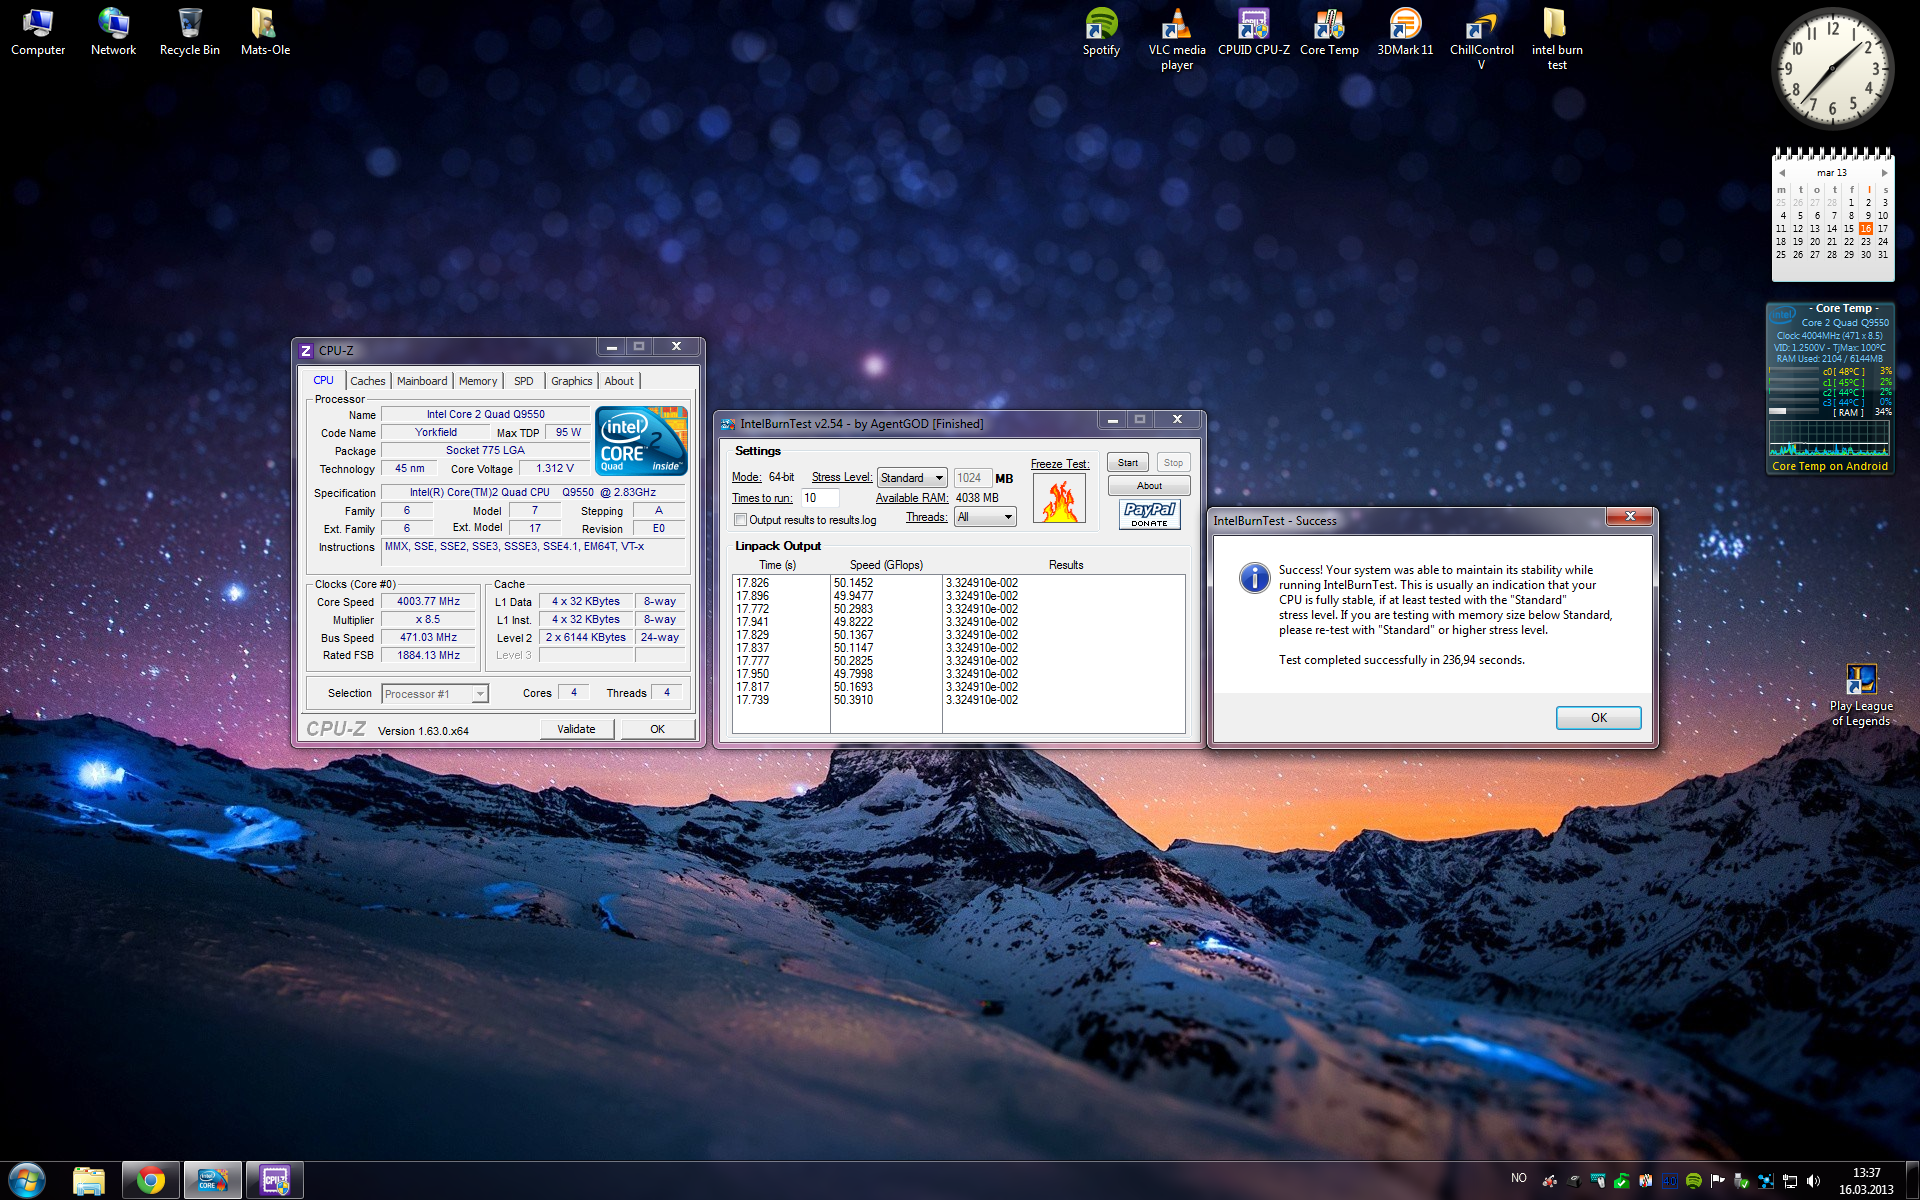Select the VLC media player shortcut
The width and height of the screenshot is (1920, 1200).
[1177, 39]
